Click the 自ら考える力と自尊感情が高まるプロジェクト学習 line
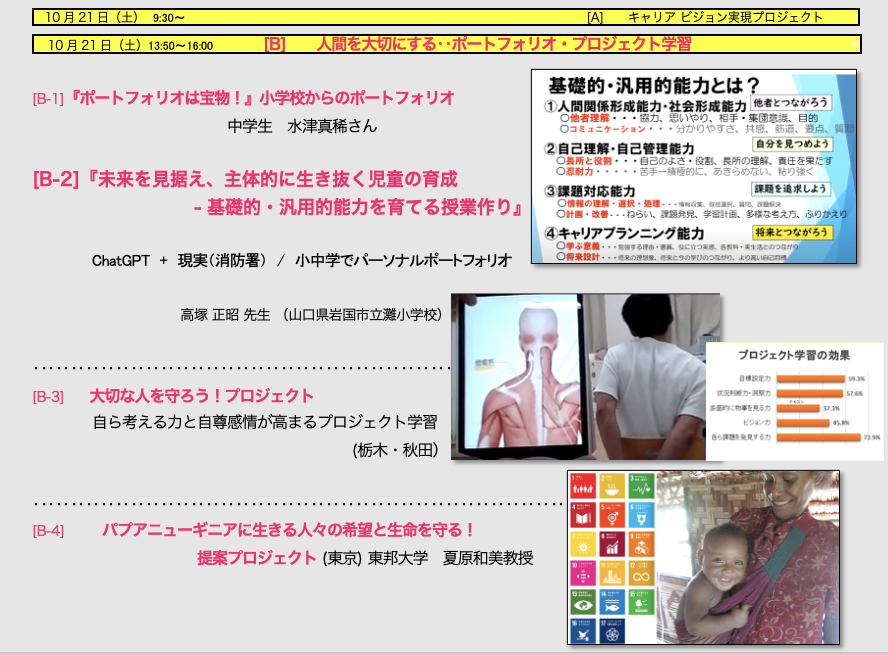Image resolution: width=888 pixels, height=654 pixels. pyautogui.click(x=265, y=422)
